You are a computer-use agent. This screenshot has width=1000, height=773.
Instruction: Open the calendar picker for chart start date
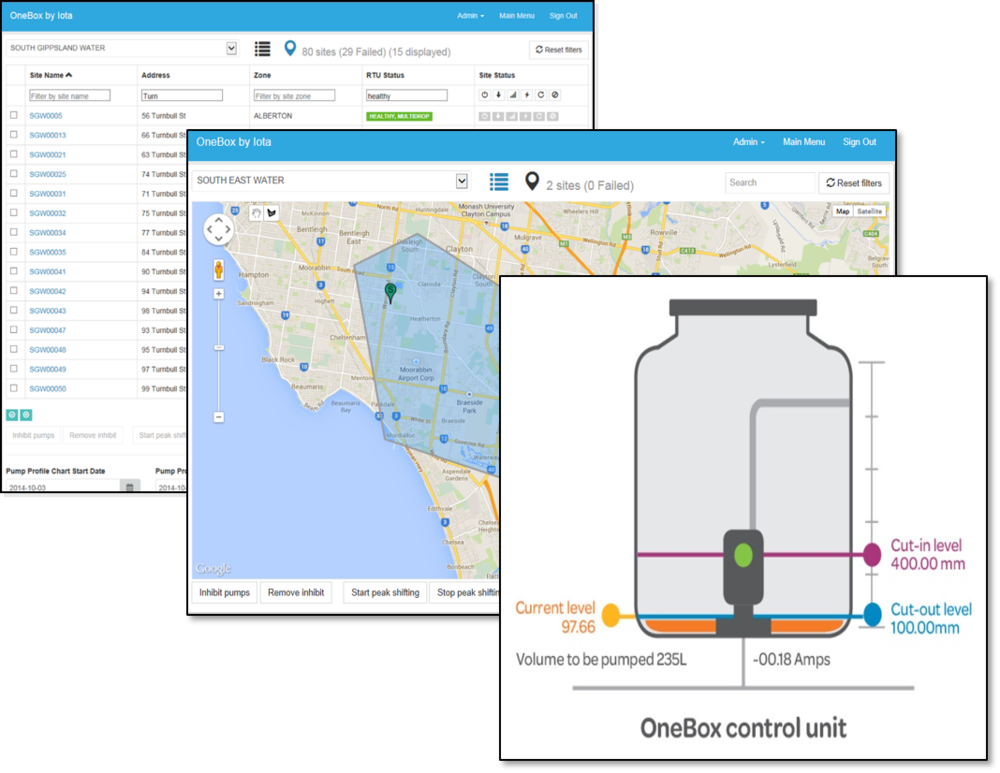(130, 487)
